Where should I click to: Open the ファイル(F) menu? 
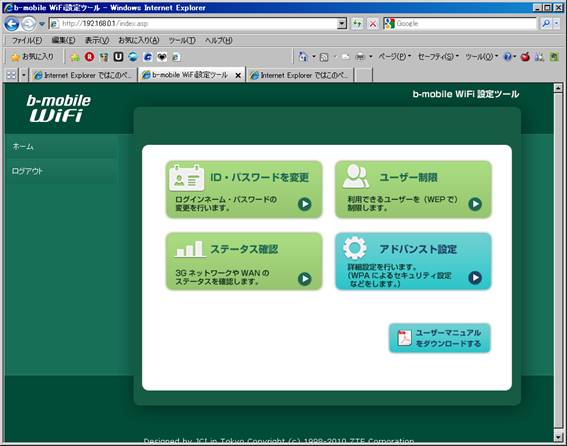(27, 40)
